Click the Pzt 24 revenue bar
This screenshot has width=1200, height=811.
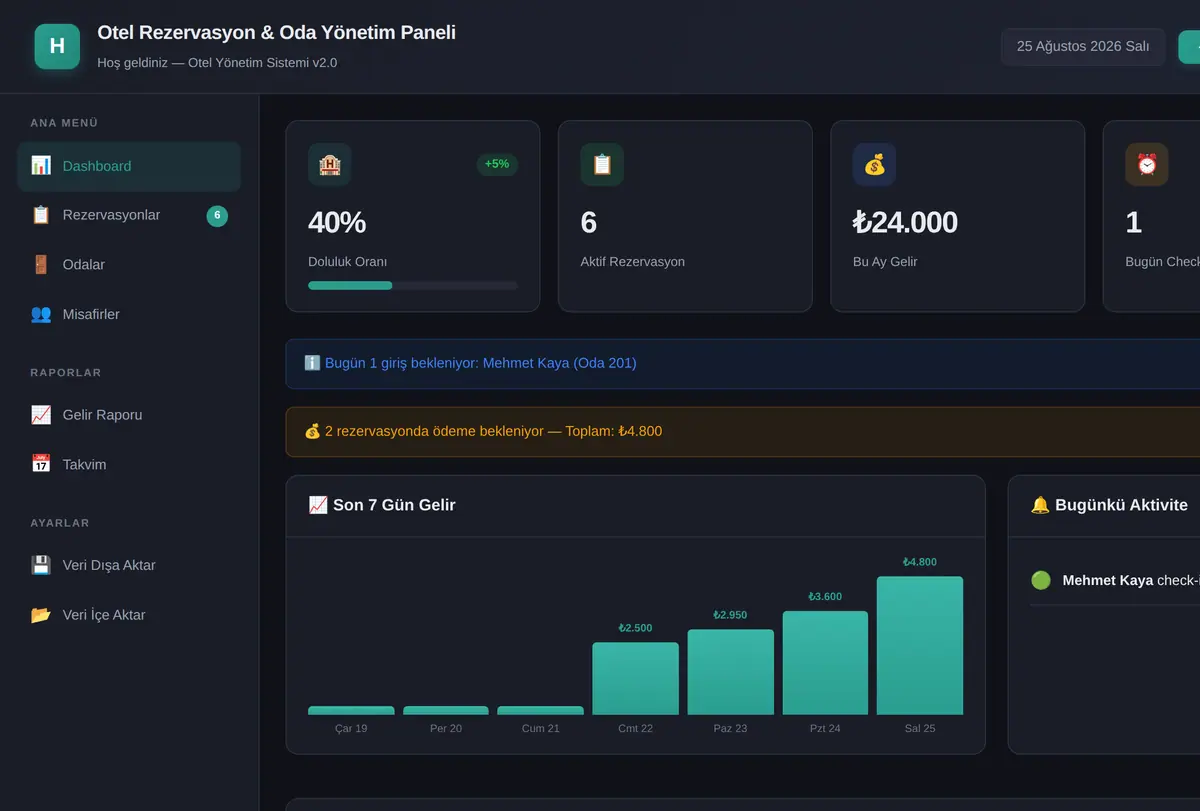pos(825,662)
